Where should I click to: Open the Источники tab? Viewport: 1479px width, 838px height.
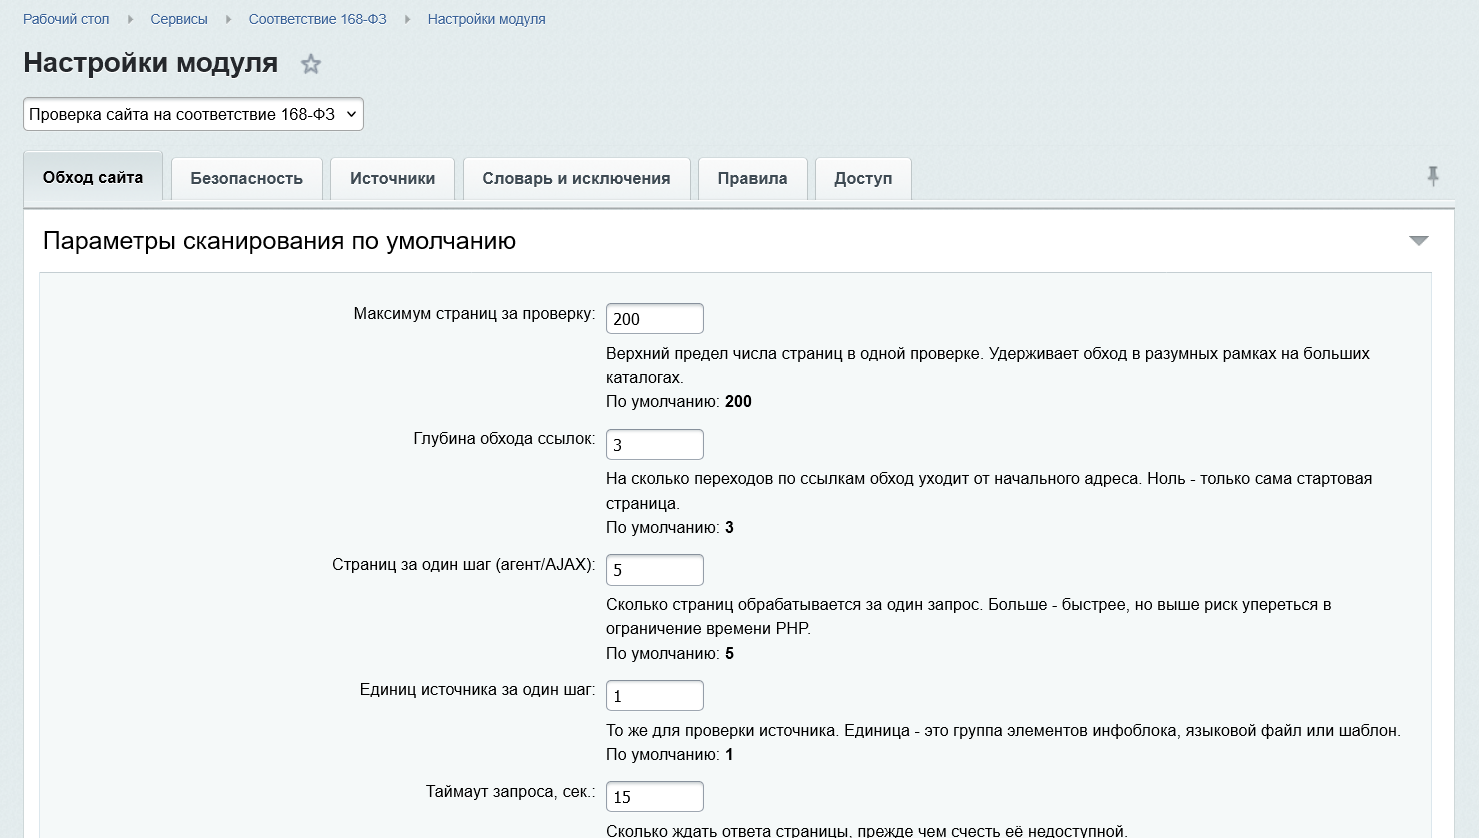pos(392,179)
